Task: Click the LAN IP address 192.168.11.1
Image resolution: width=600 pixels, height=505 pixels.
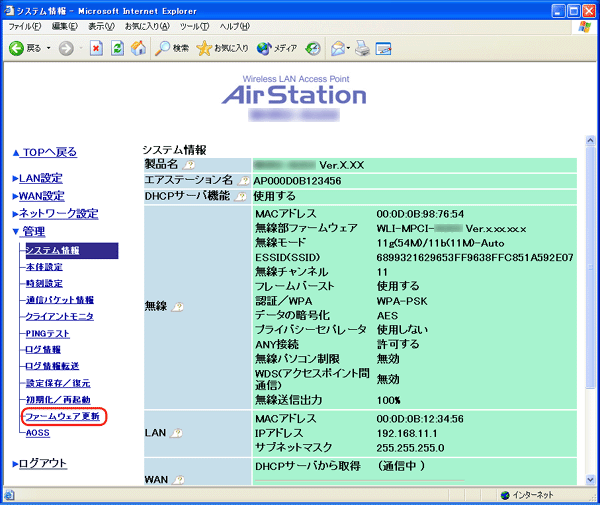Action: (407, 433)
